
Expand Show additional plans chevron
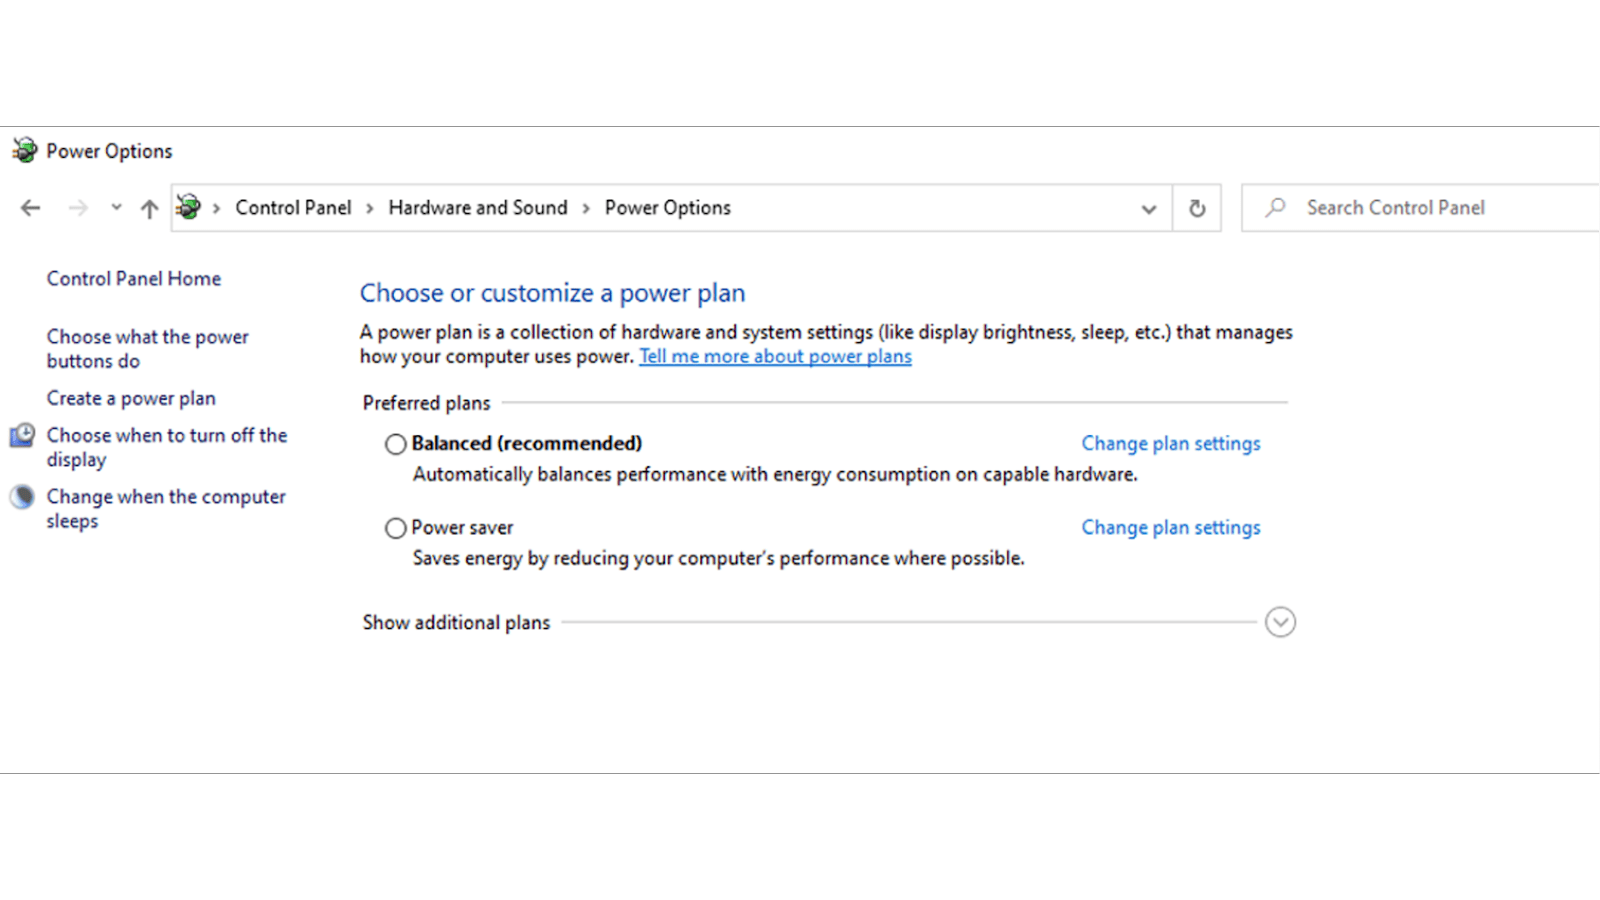tap(1280, 622)
